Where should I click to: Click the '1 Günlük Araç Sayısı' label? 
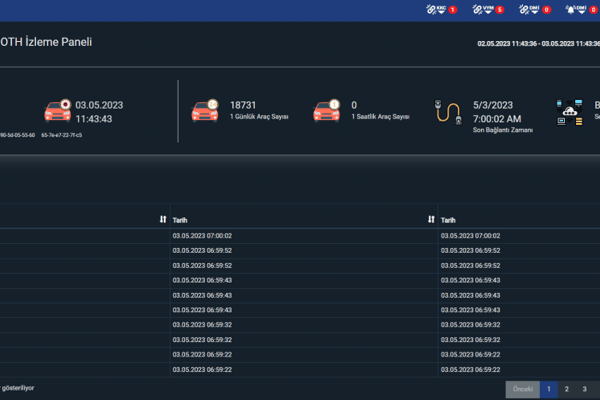(259, 117)
